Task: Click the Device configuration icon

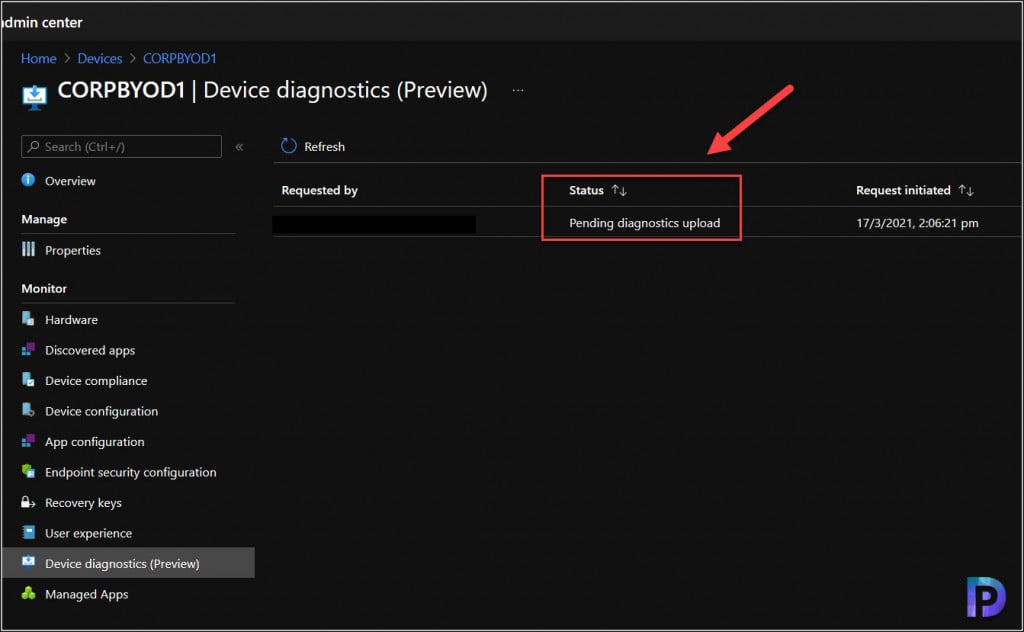Action: [x=28, y=410]
